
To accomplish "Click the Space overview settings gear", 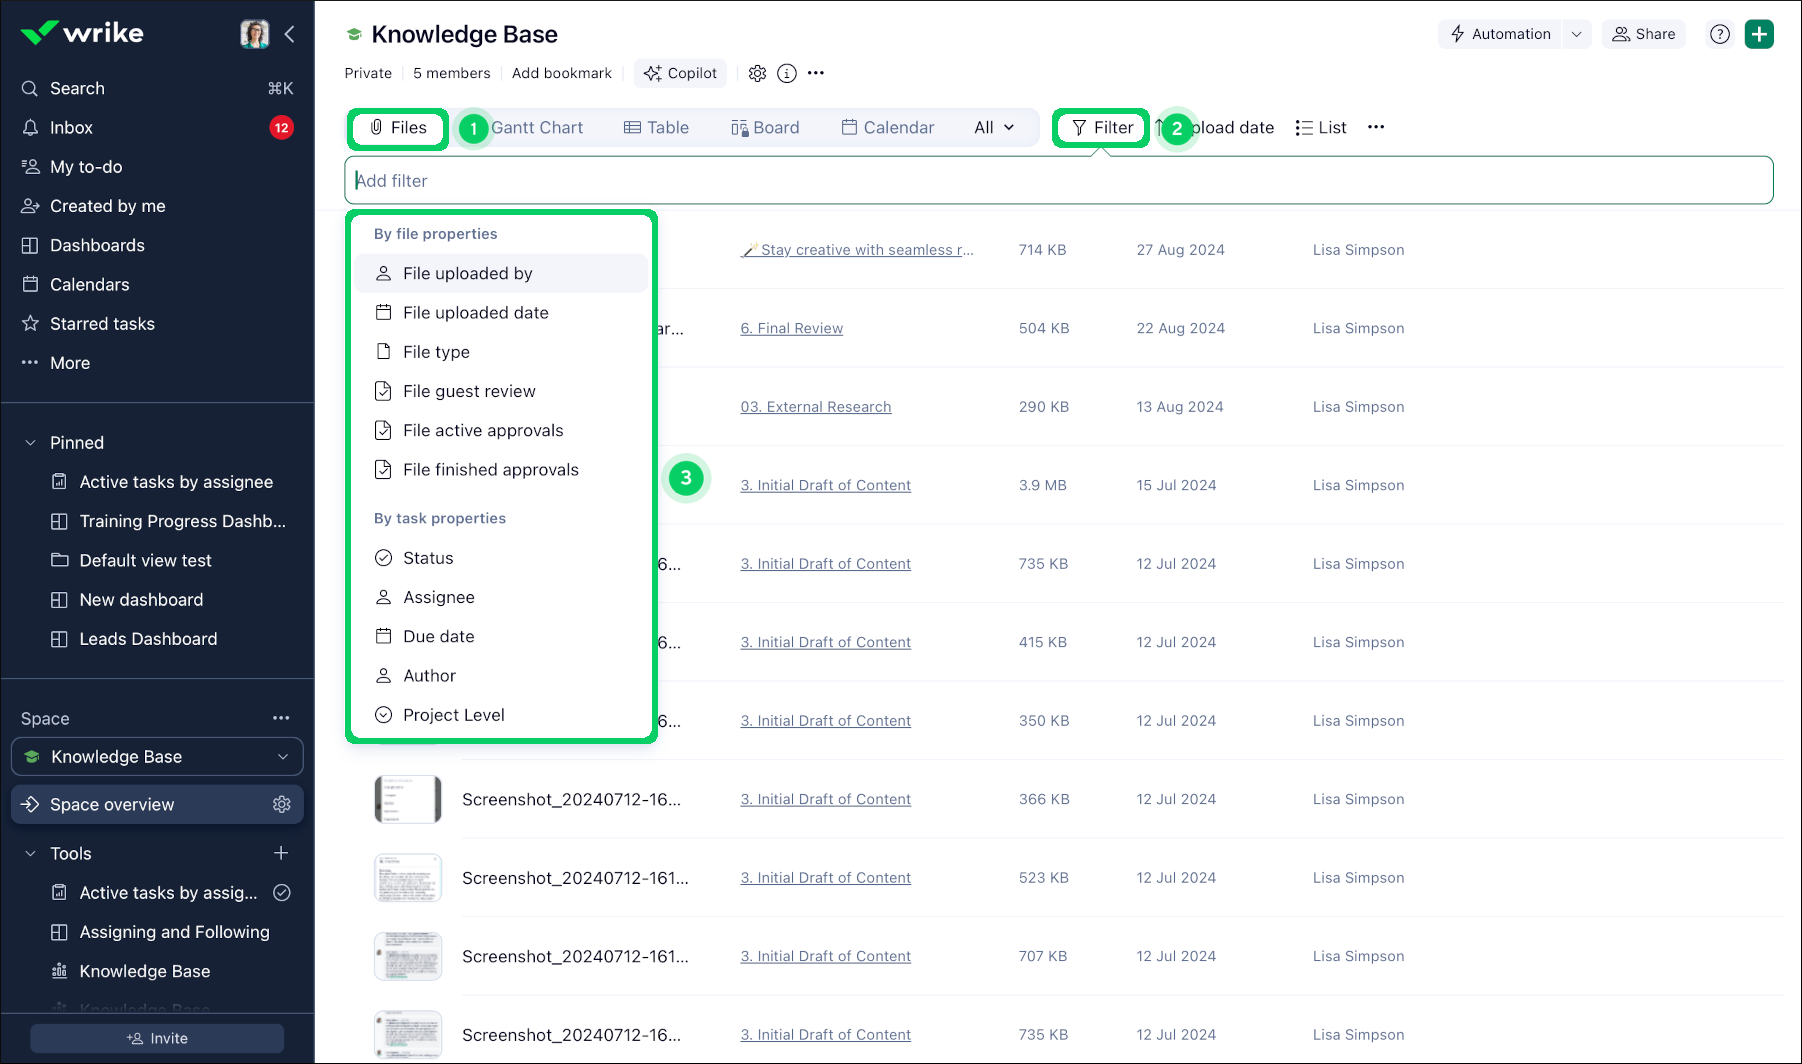I will tap(282, 805).
